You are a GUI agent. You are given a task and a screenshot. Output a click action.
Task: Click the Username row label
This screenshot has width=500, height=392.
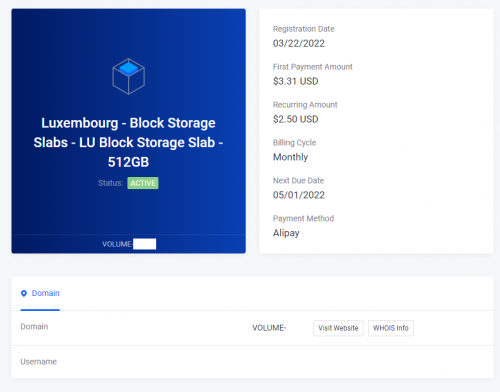39,362
